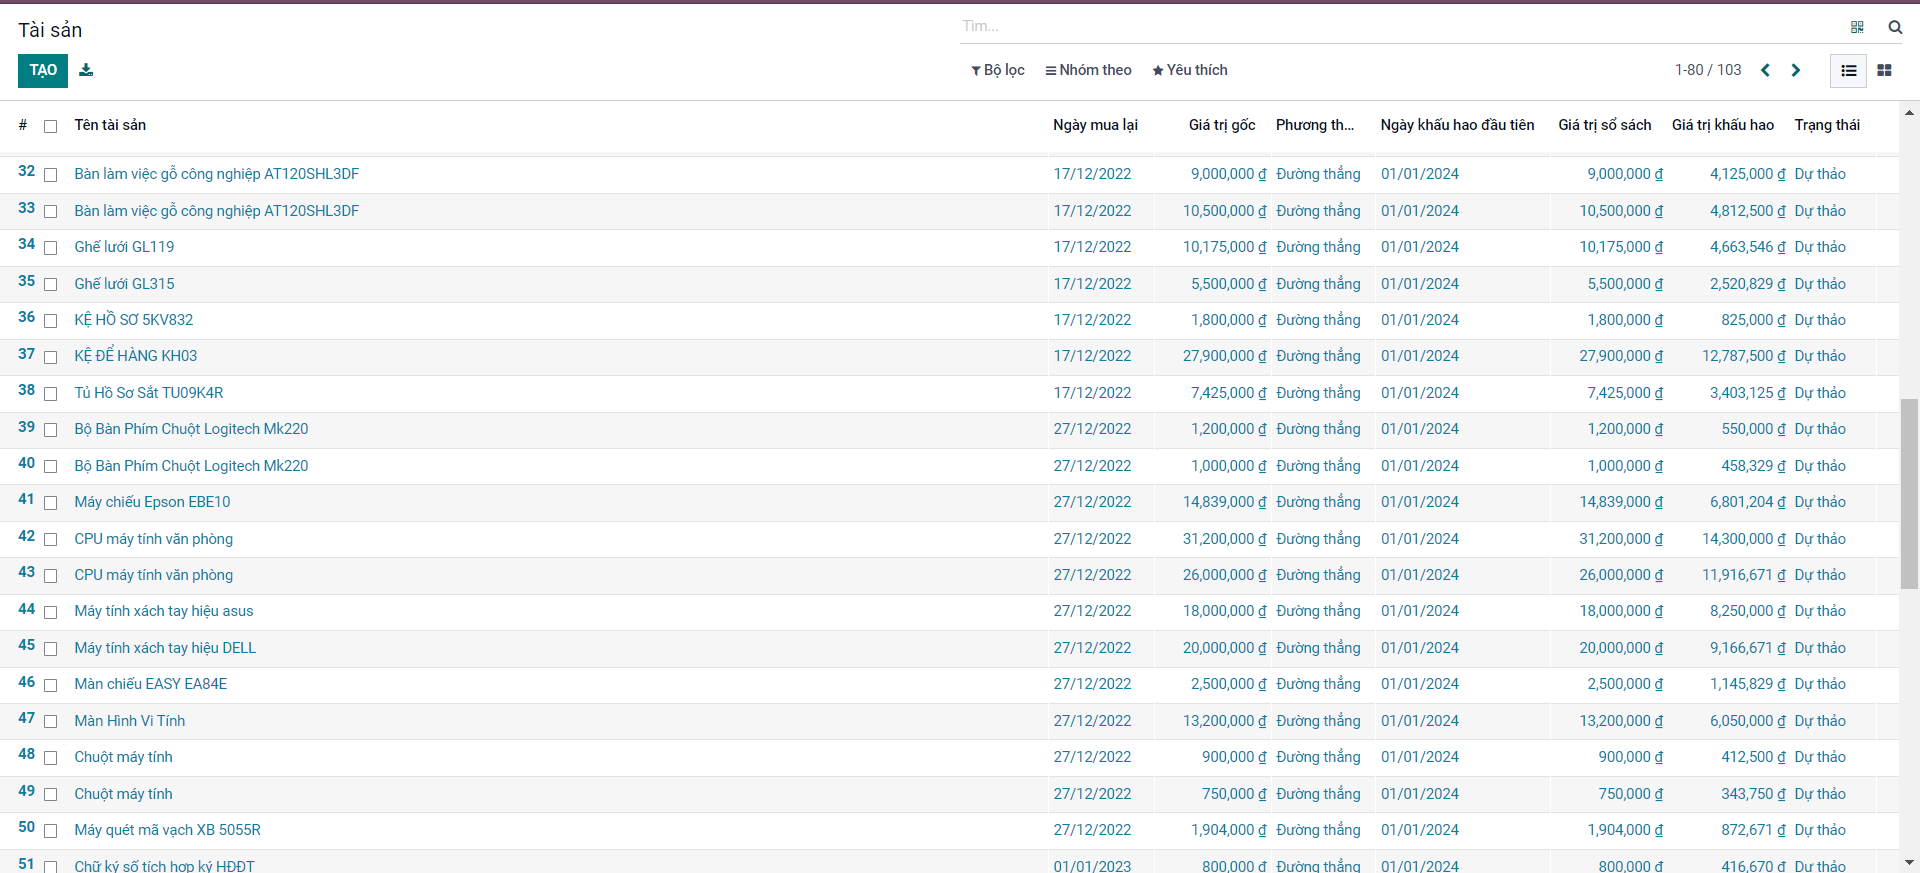Open asset Máy tính xách tay hiệu DELL

165,648
